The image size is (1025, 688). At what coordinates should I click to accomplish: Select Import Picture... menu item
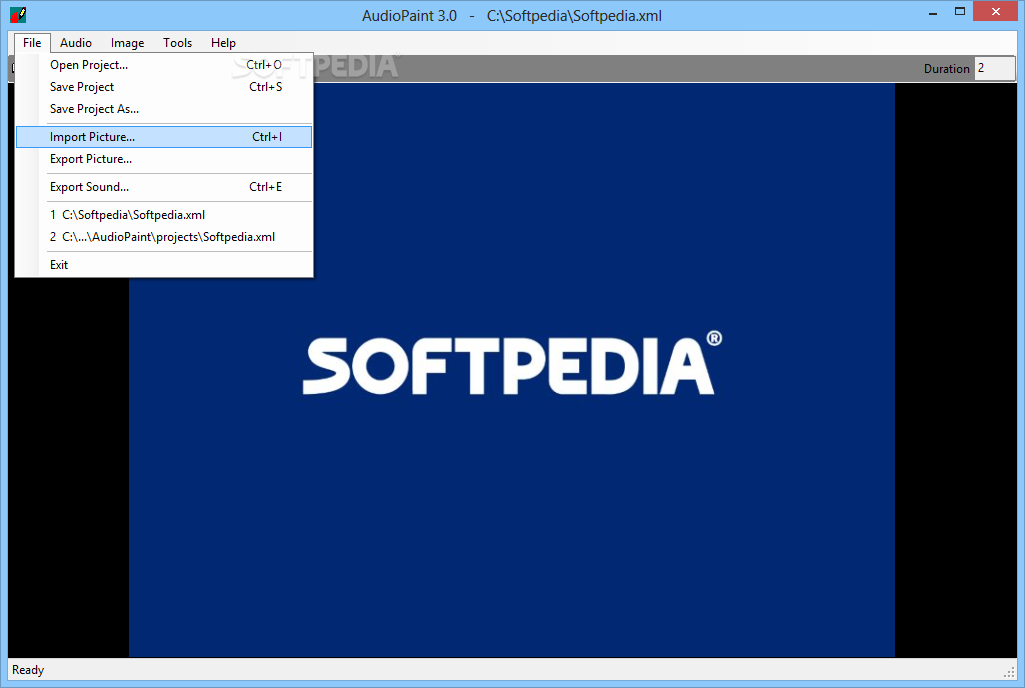point(164,137)
